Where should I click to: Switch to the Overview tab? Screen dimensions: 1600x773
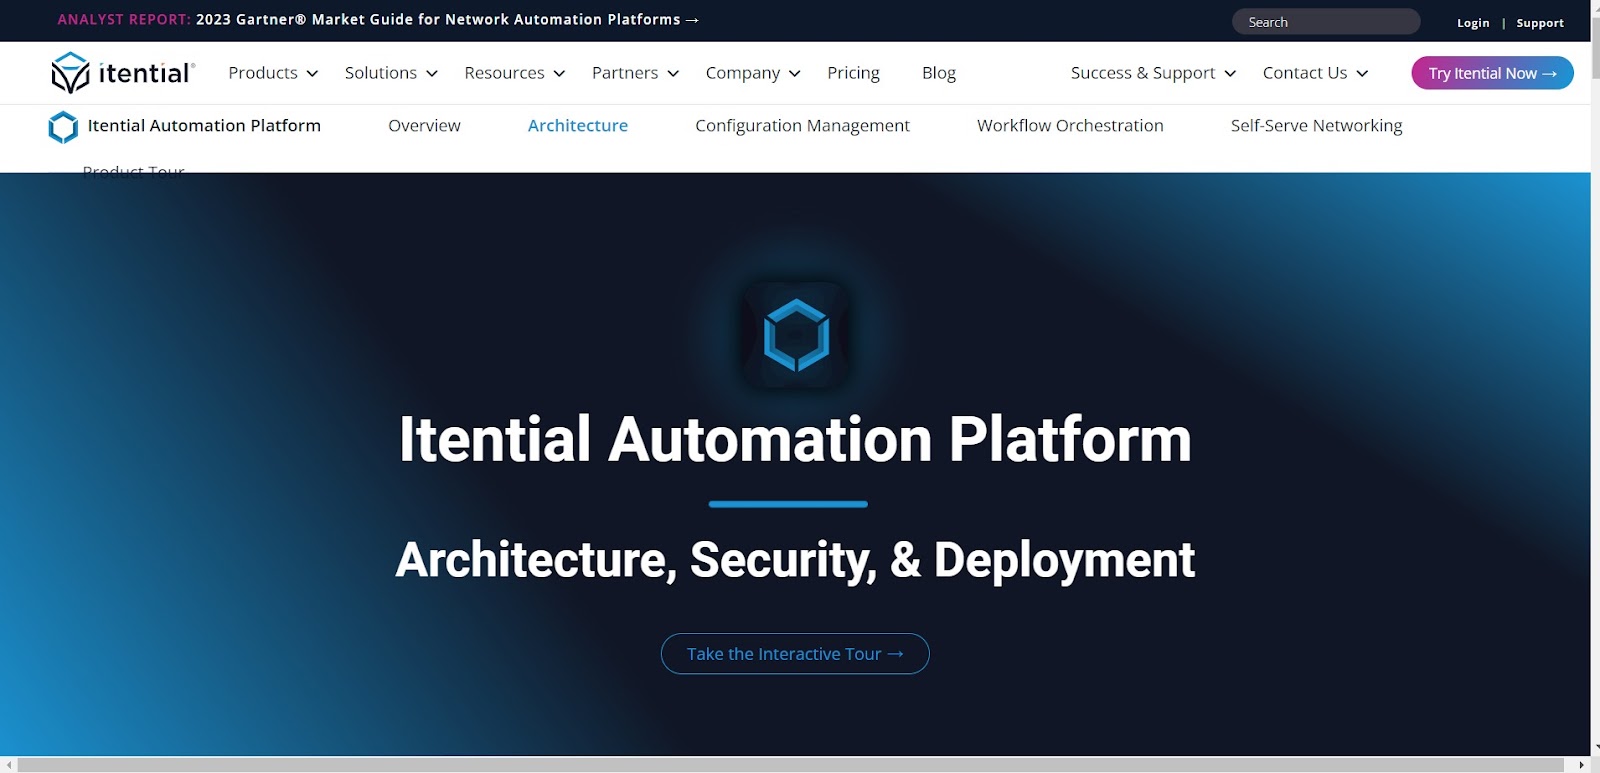coord(424,126)
